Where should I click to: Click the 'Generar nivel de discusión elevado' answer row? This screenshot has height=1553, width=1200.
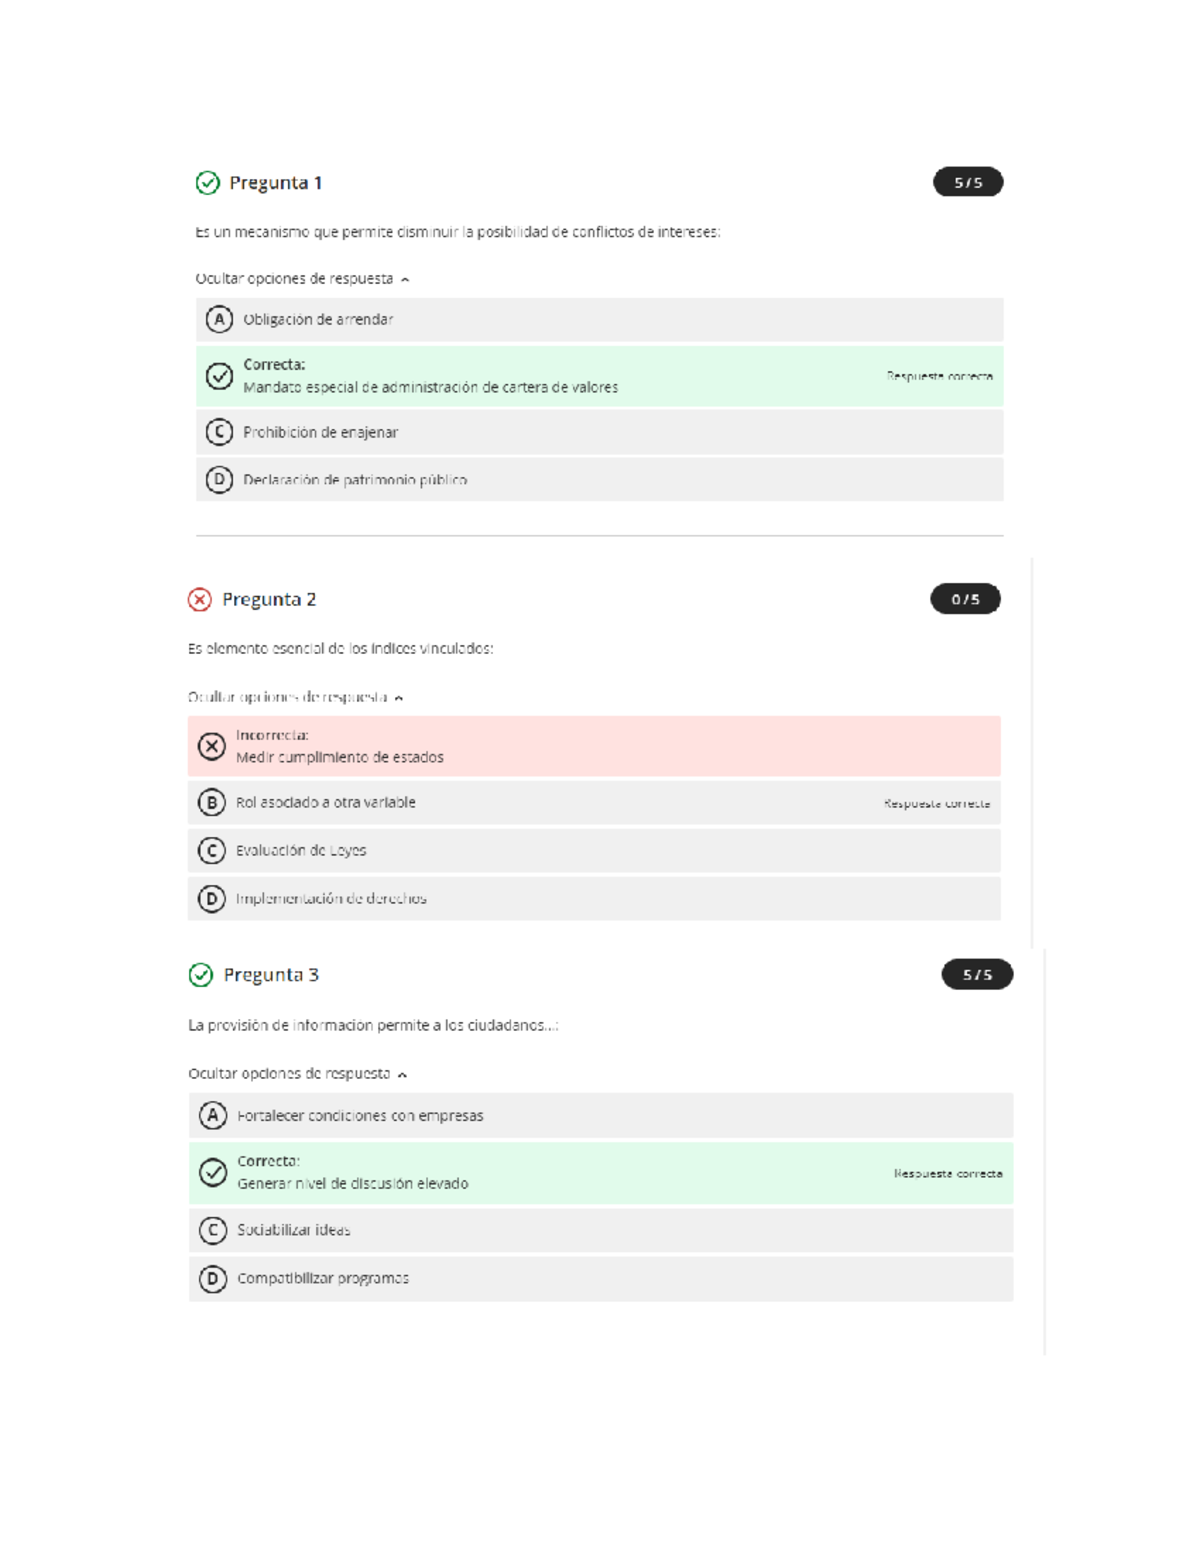pos(600,1173)
